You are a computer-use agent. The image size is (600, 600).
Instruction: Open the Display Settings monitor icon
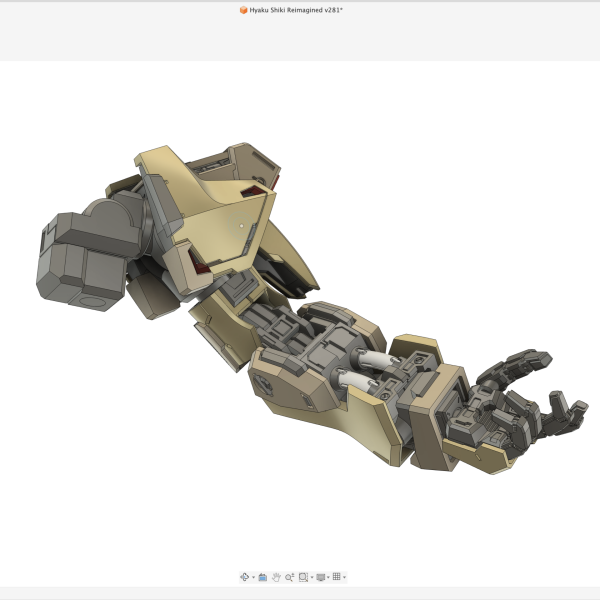pyautogui.click(x=321, y=577)
